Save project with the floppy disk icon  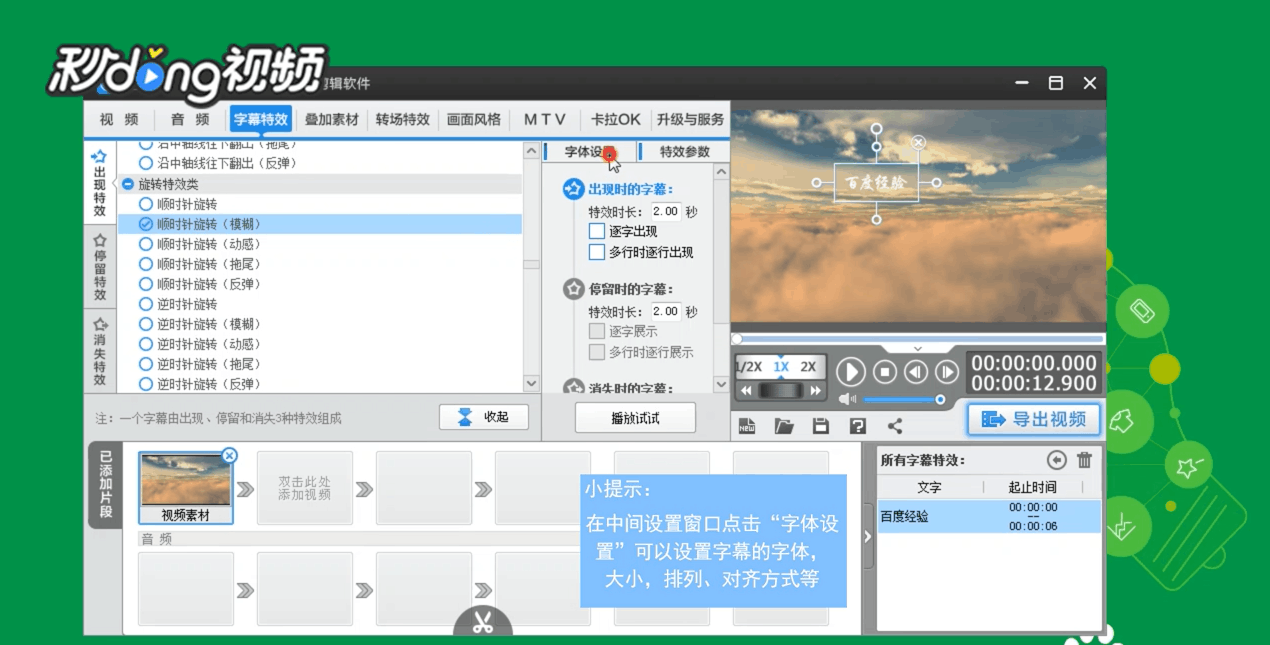pos(821,426)
